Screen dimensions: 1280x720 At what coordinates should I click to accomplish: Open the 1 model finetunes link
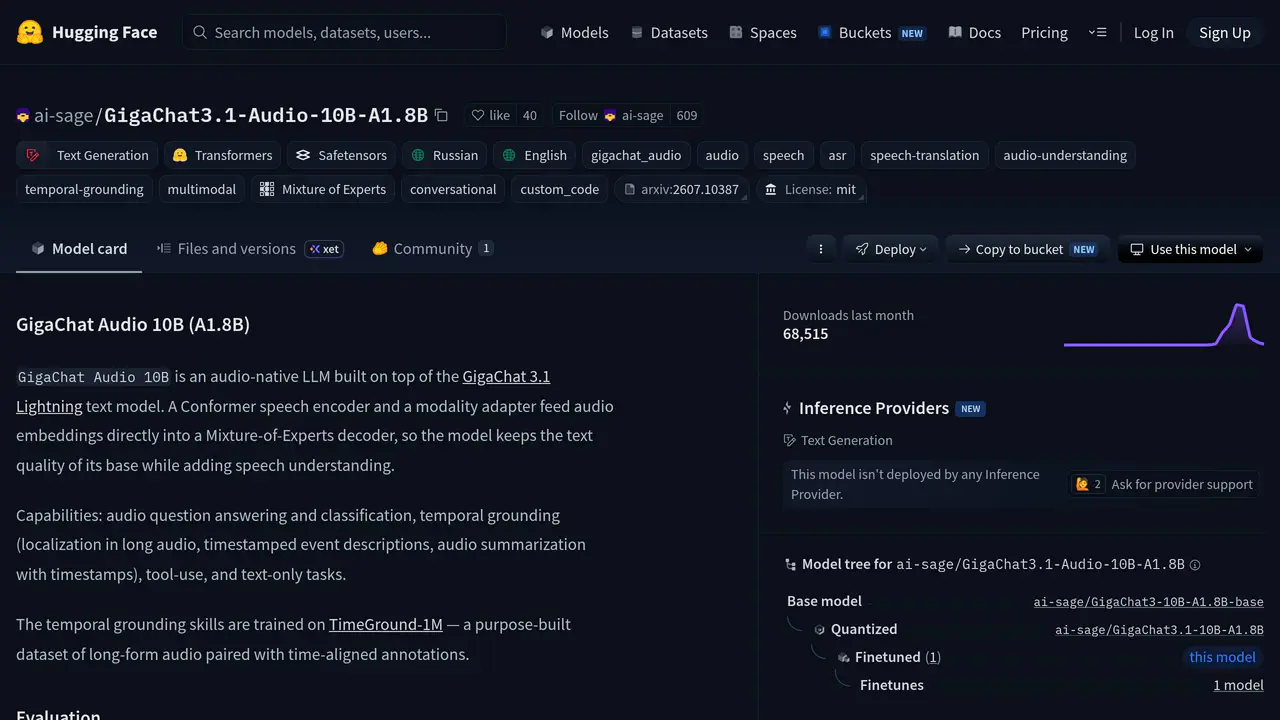(x=1238, y=685)
